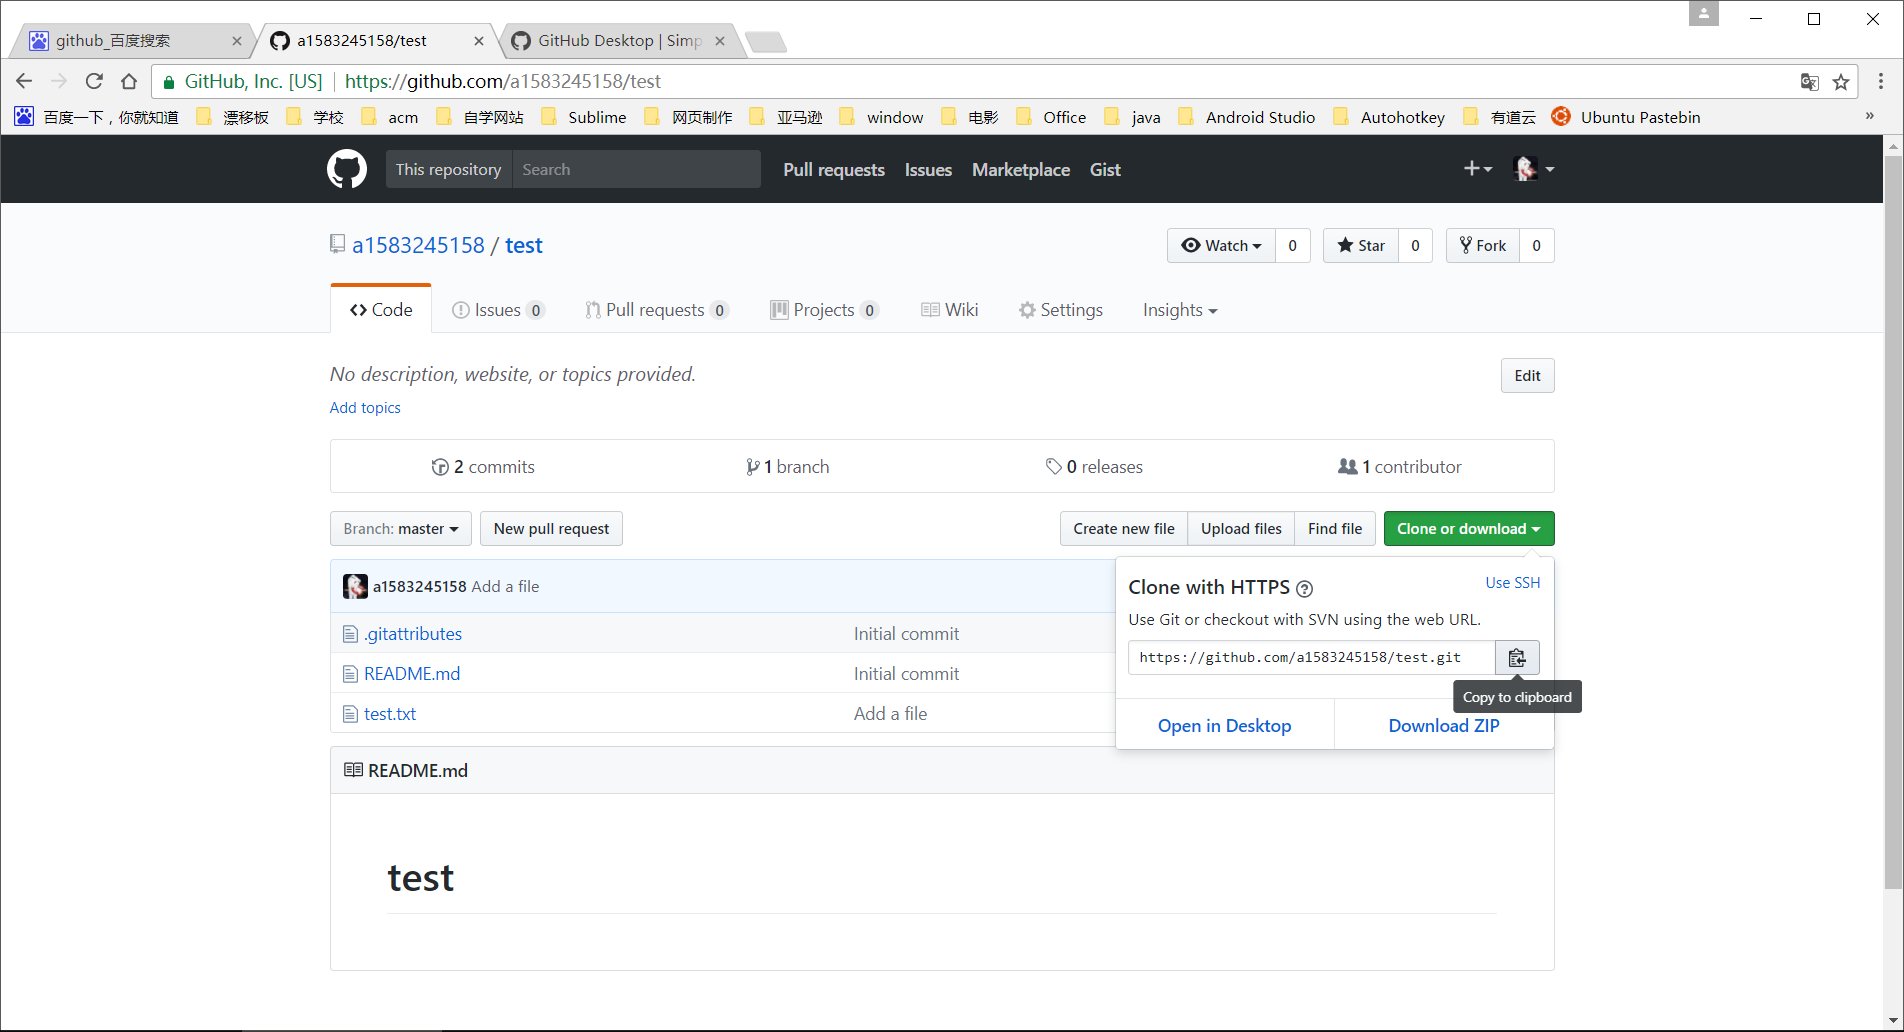Close the github Baidu search tab
Viewport: 1904px width, 1032px height.
click(x=237, y=41)
